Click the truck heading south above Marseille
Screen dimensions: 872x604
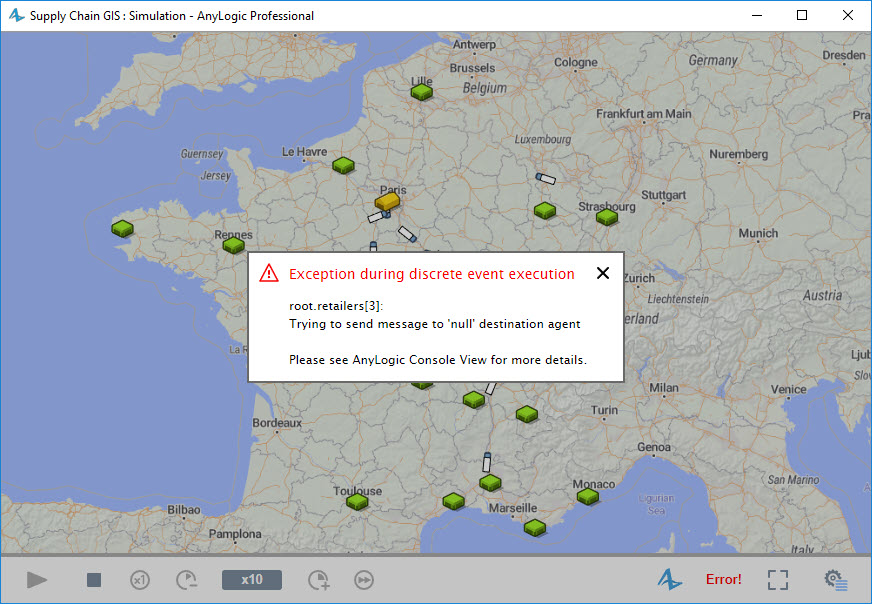pos(487,462)
